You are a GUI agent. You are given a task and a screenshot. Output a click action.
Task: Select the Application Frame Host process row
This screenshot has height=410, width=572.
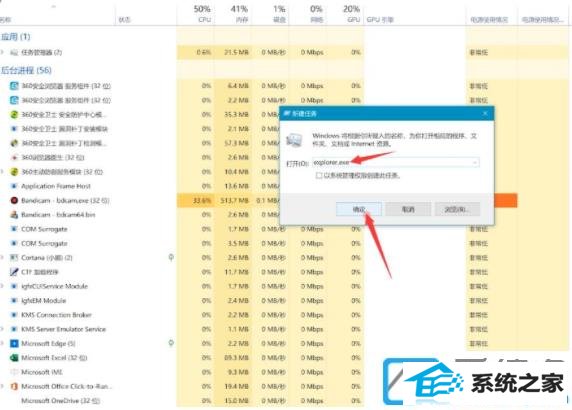click(88, 186)
